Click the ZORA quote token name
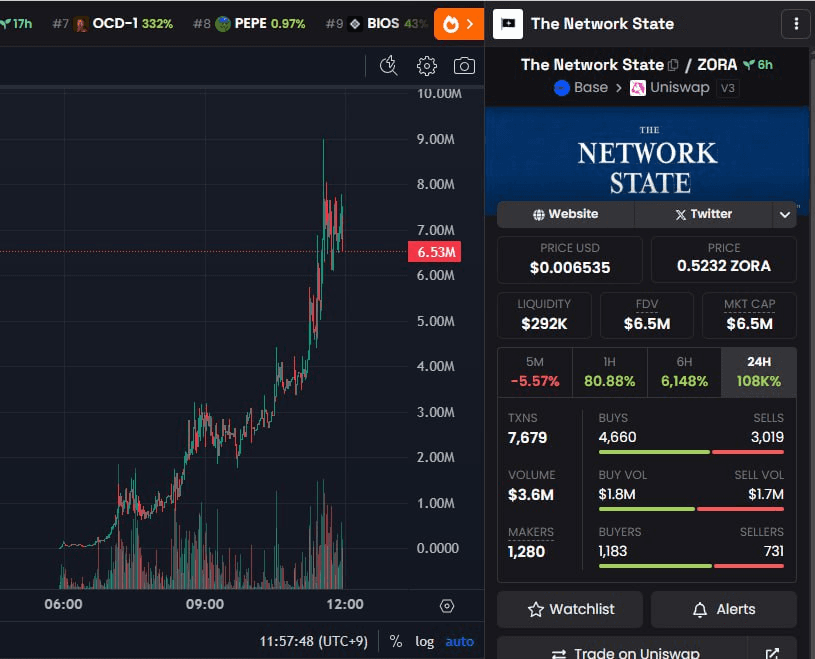815x659 pixels. click(x=717, y=64)
